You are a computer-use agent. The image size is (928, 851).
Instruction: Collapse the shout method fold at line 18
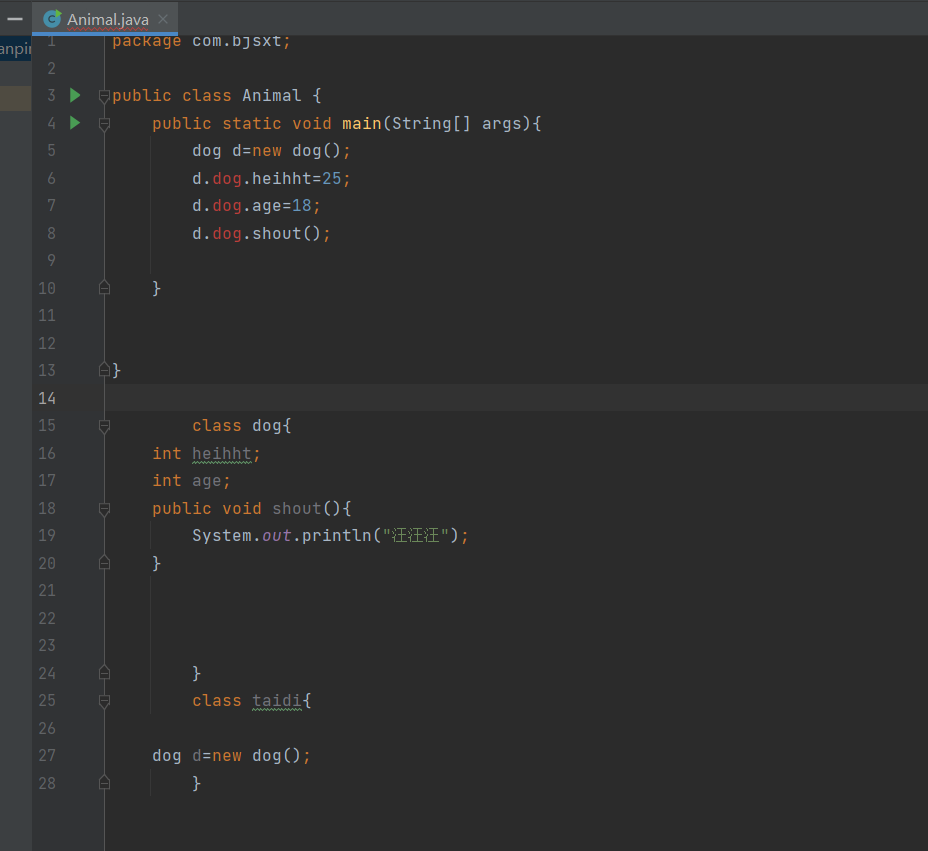[104, 509]
